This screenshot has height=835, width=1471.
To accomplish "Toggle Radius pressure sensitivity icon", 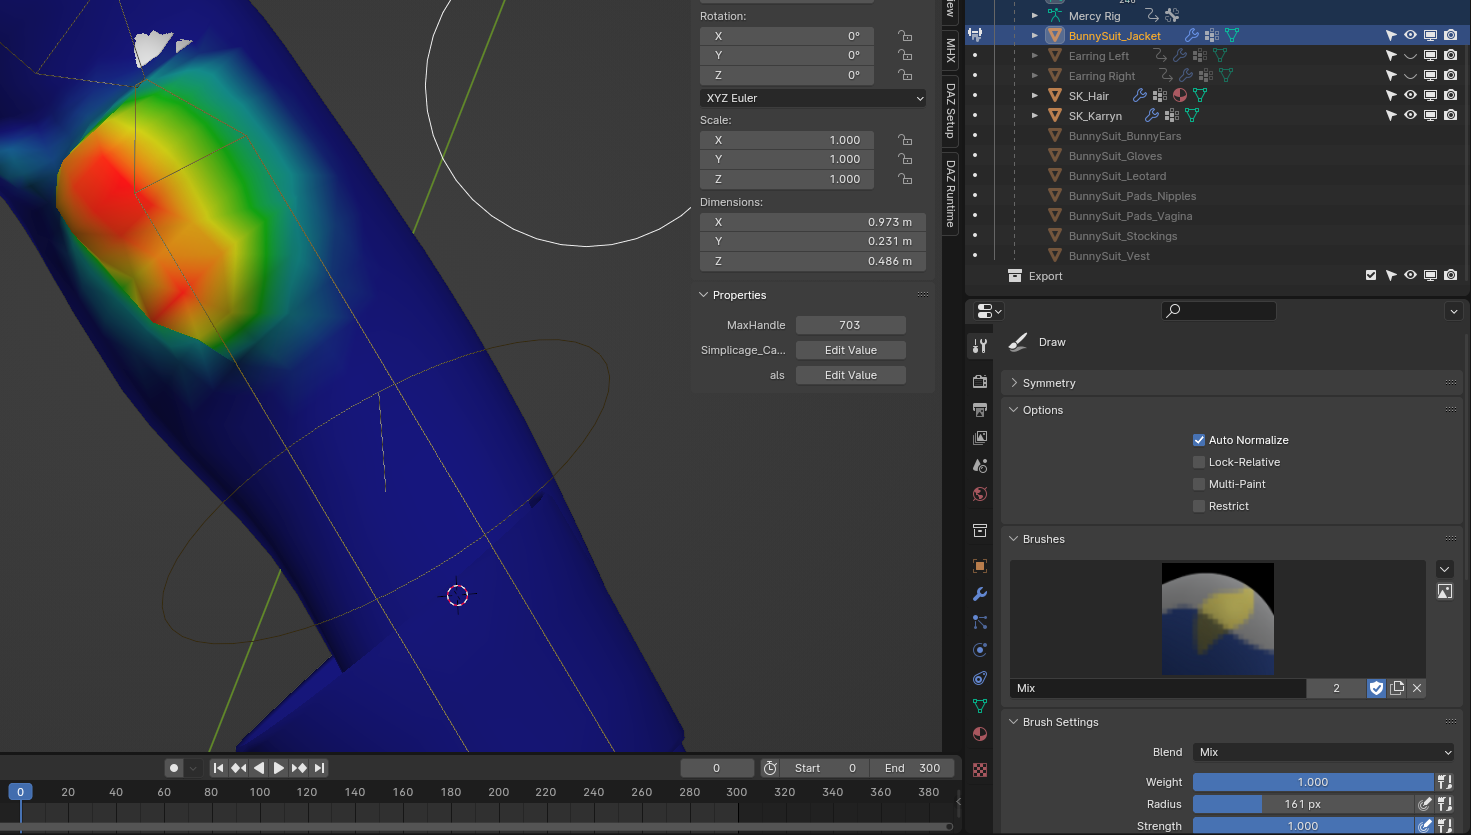I will (1425, 804).
